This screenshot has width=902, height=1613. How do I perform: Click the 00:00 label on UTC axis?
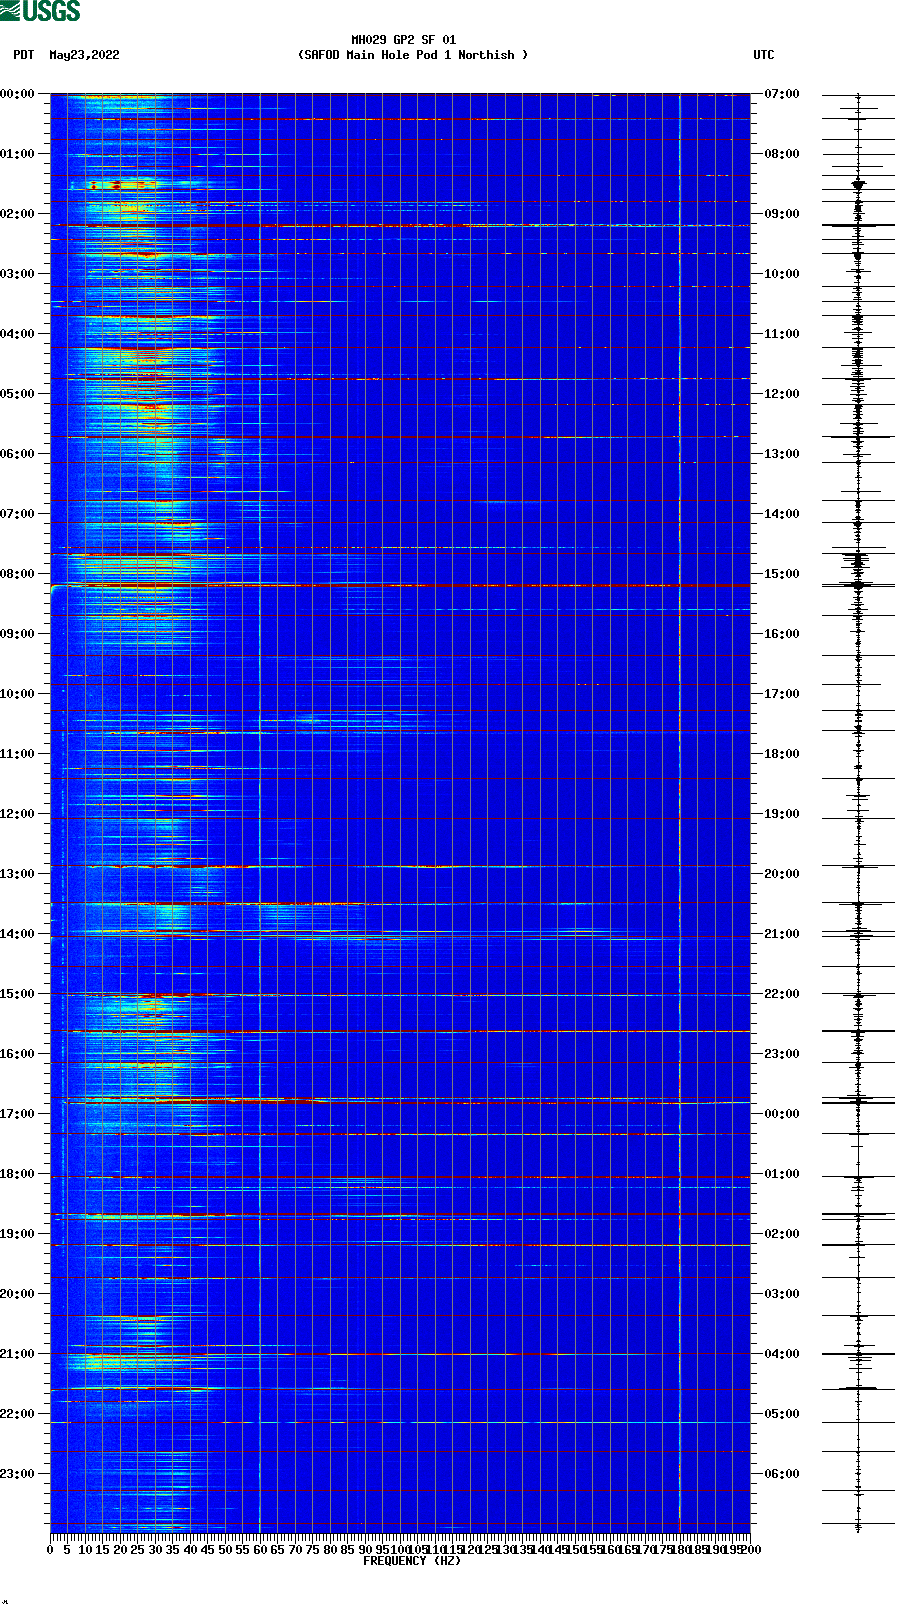782,1114
